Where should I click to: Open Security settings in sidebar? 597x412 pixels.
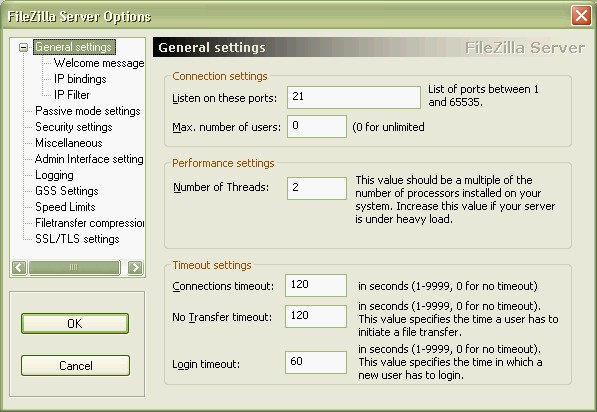pyautogui.click(x=73, y=127)
